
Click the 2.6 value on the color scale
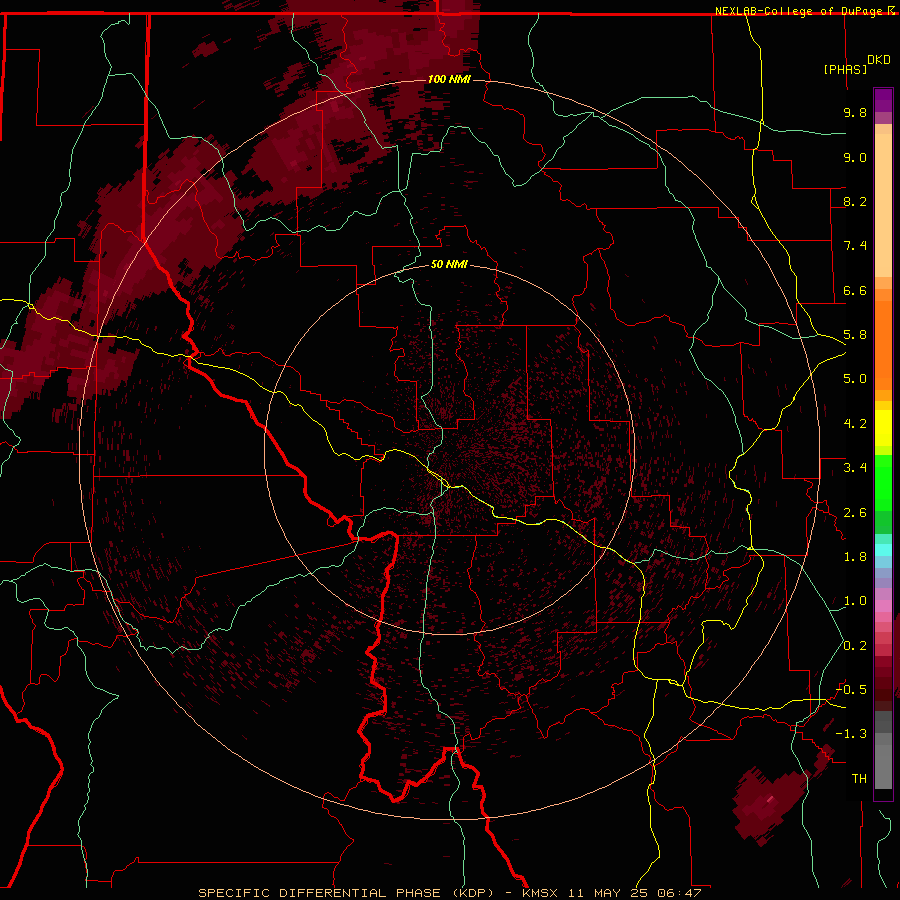click(855, 512)
